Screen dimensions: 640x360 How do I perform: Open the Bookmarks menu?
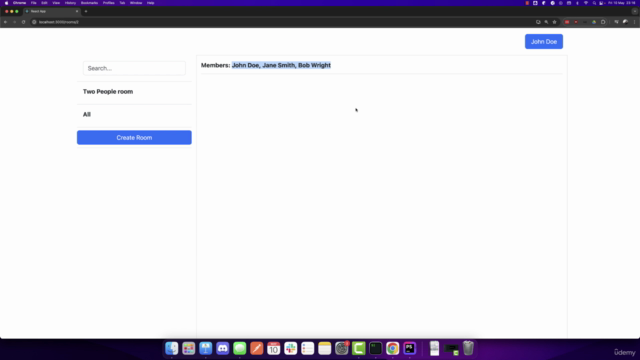pyautogui.click(x=89, y=3)
